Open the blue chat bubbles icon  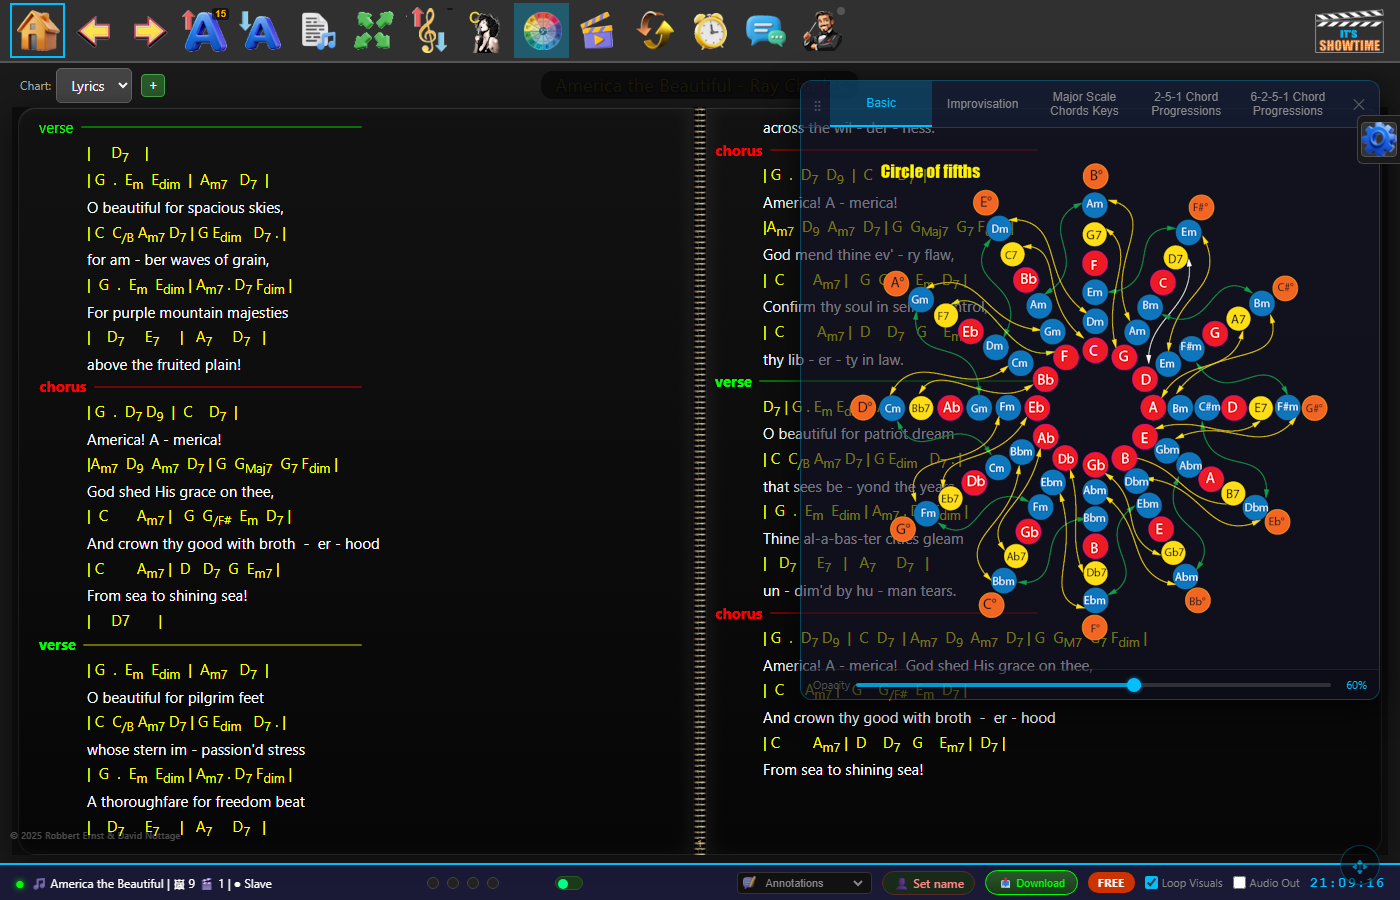(x=765, y=31)
